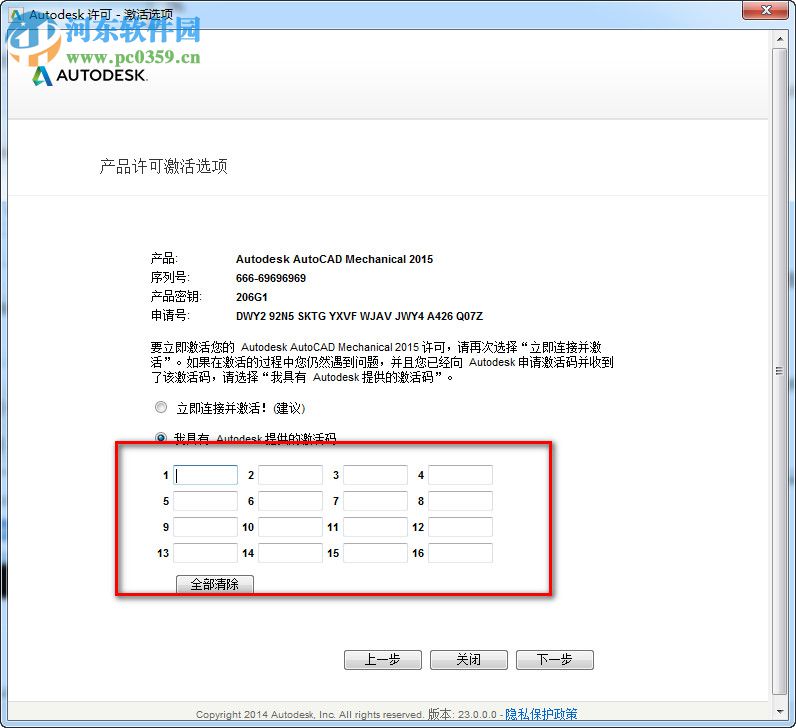Click activation code field 5

[x=206, y=501]
